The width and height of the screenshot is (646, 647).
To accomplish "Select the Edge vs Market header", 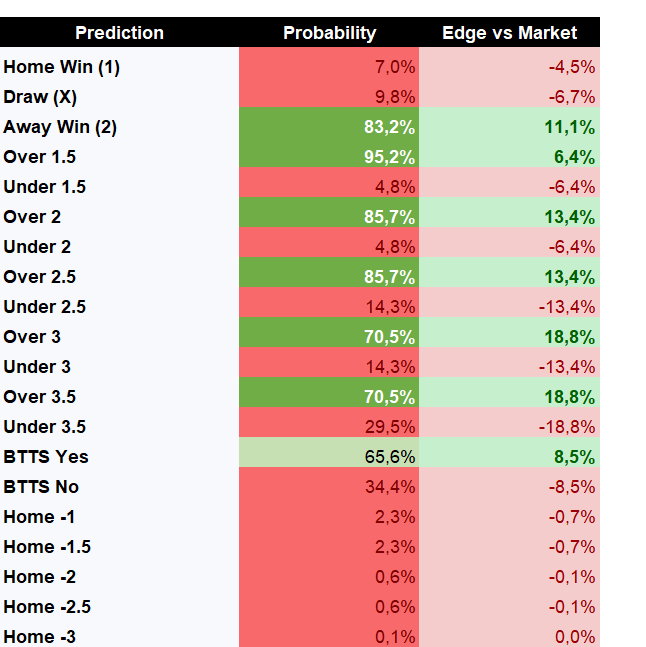I will [x=509, y=32].
